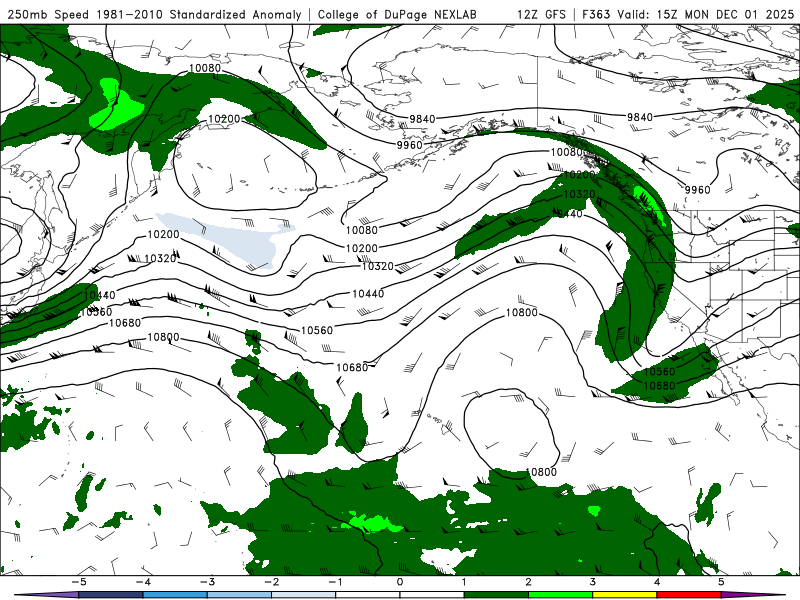Image resolution: width=800 pixels, height=600 pixels.
Task: Click the '12Z GFS' model run label
Action: [x=541, y=14]
